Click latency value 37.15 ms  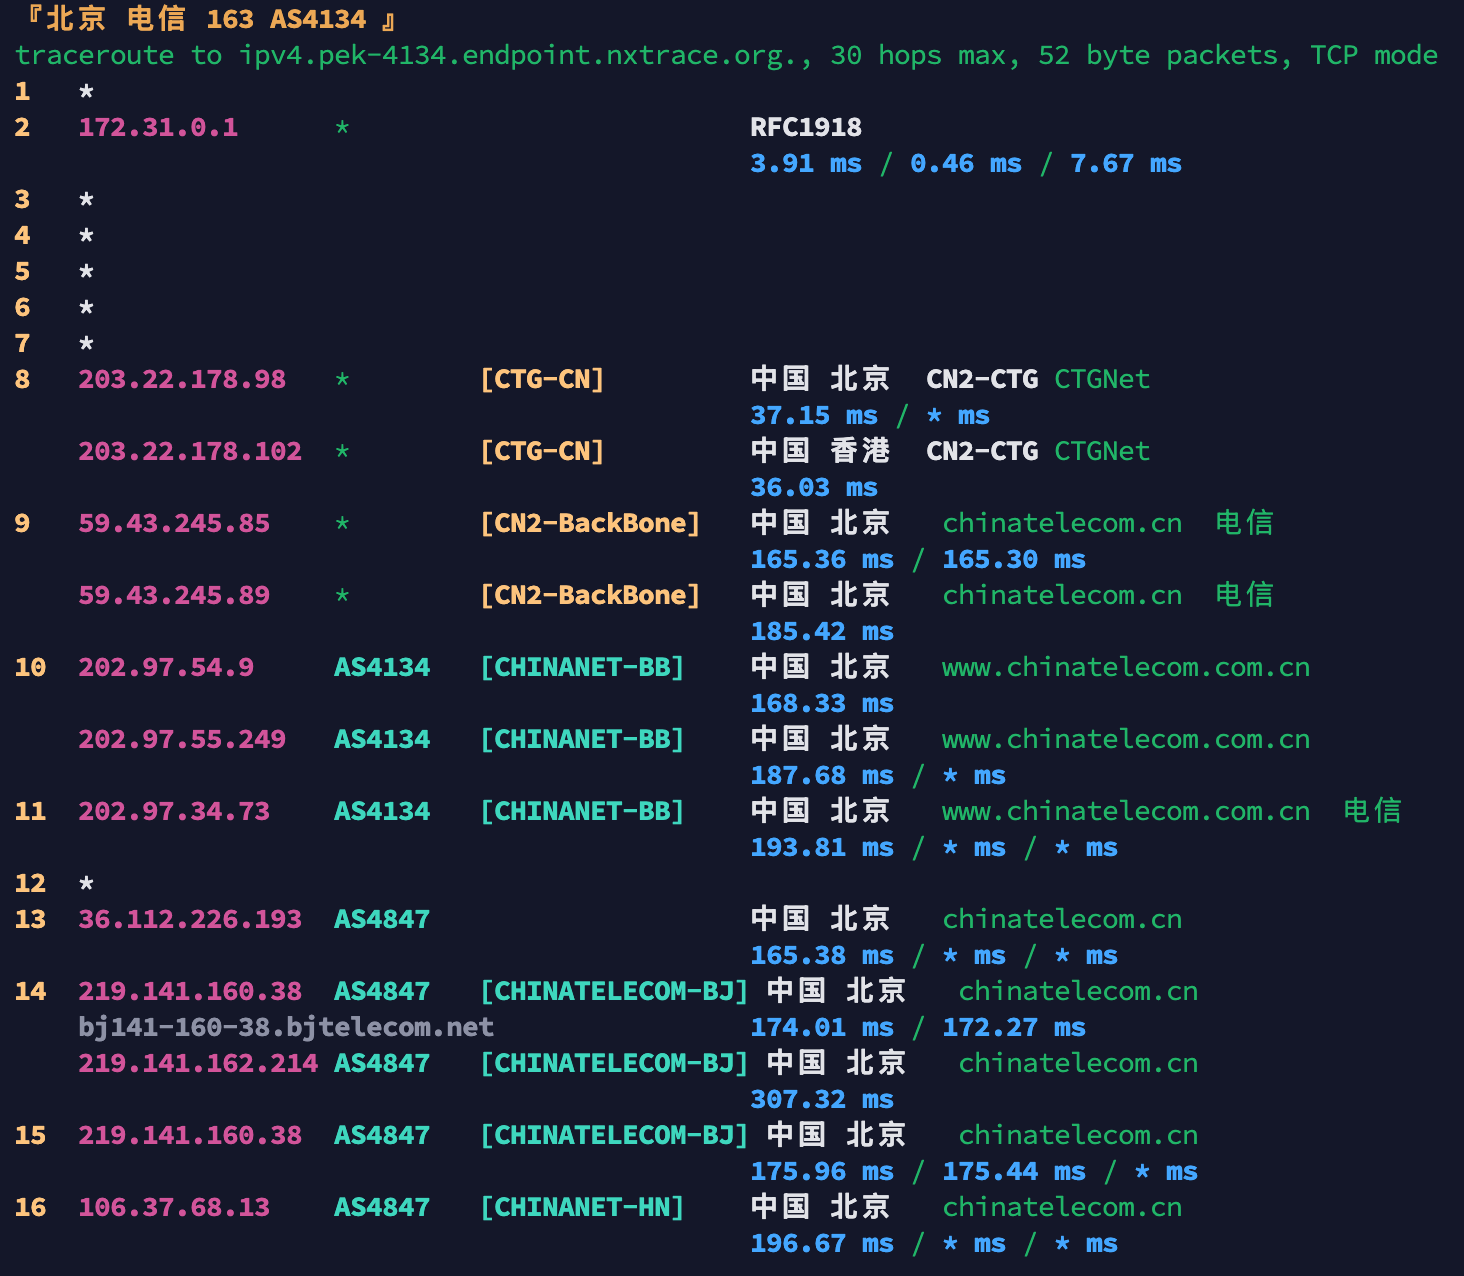tap(814, 415)
